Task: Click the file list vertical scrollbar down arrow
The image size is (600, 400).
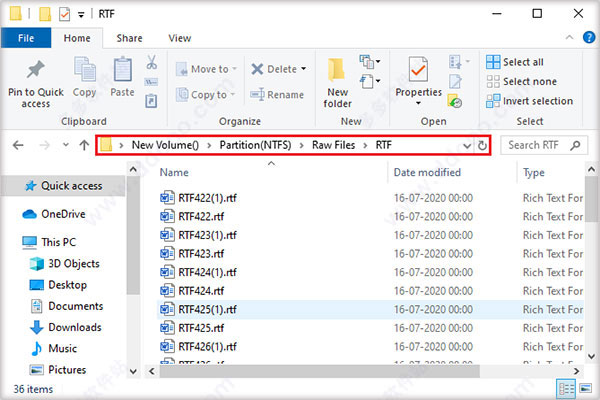Action: coord(591,356)
